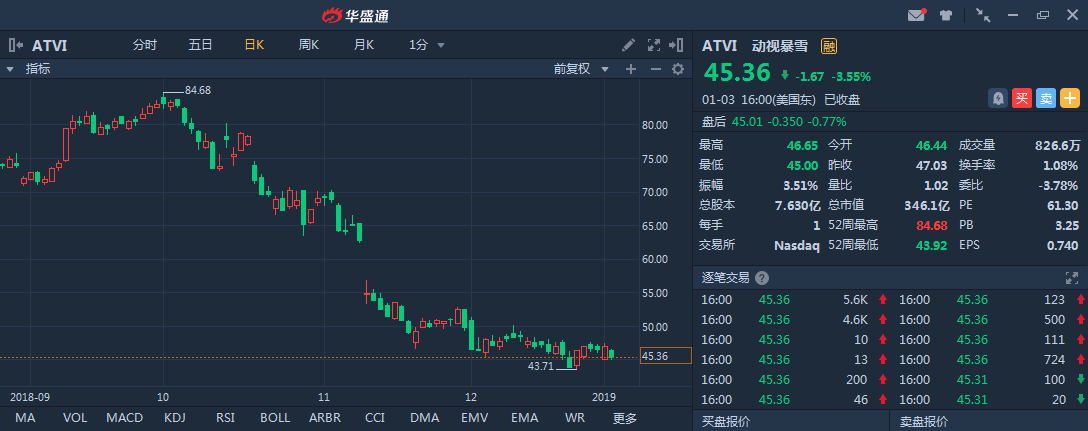Zoom in chart with plus icon
Viewport: 1088px width, 431px height.
point(631,69)
